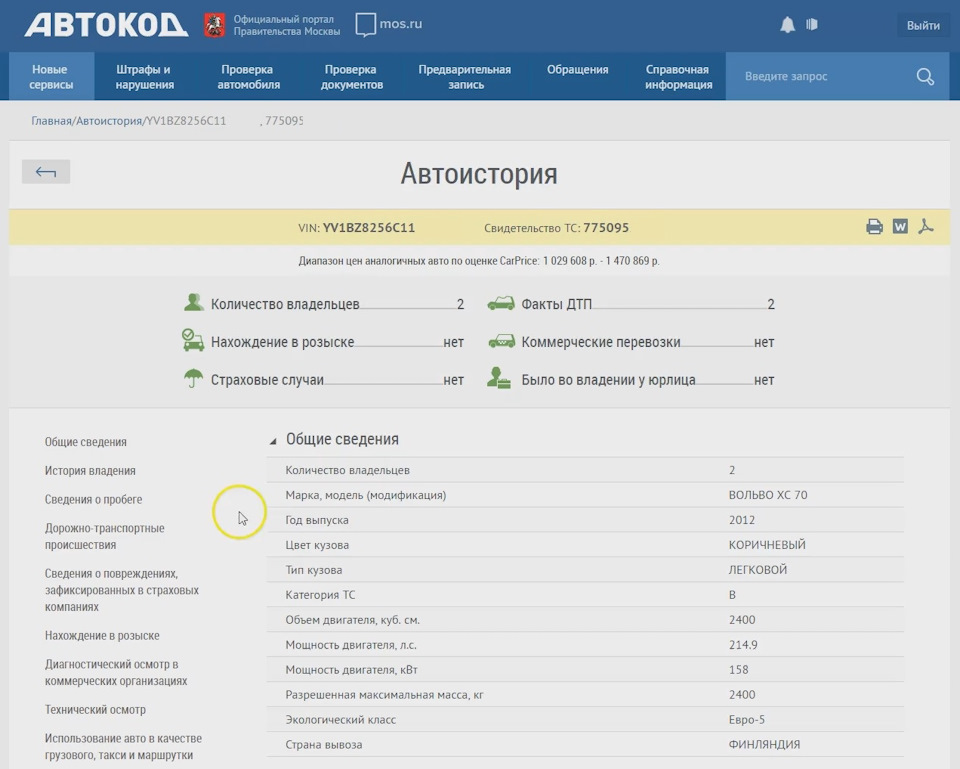Viewport: 960px width, 769px height.
Task: Open the mos.ru link icon
Action: 366,25
